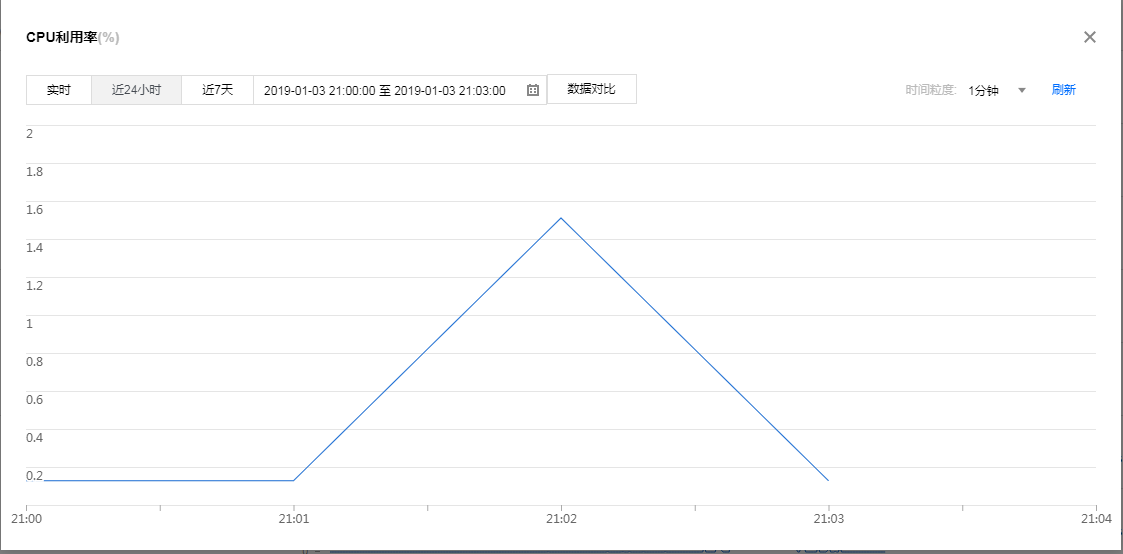Click the peak data point at 21:02

[x=561, y=218]
